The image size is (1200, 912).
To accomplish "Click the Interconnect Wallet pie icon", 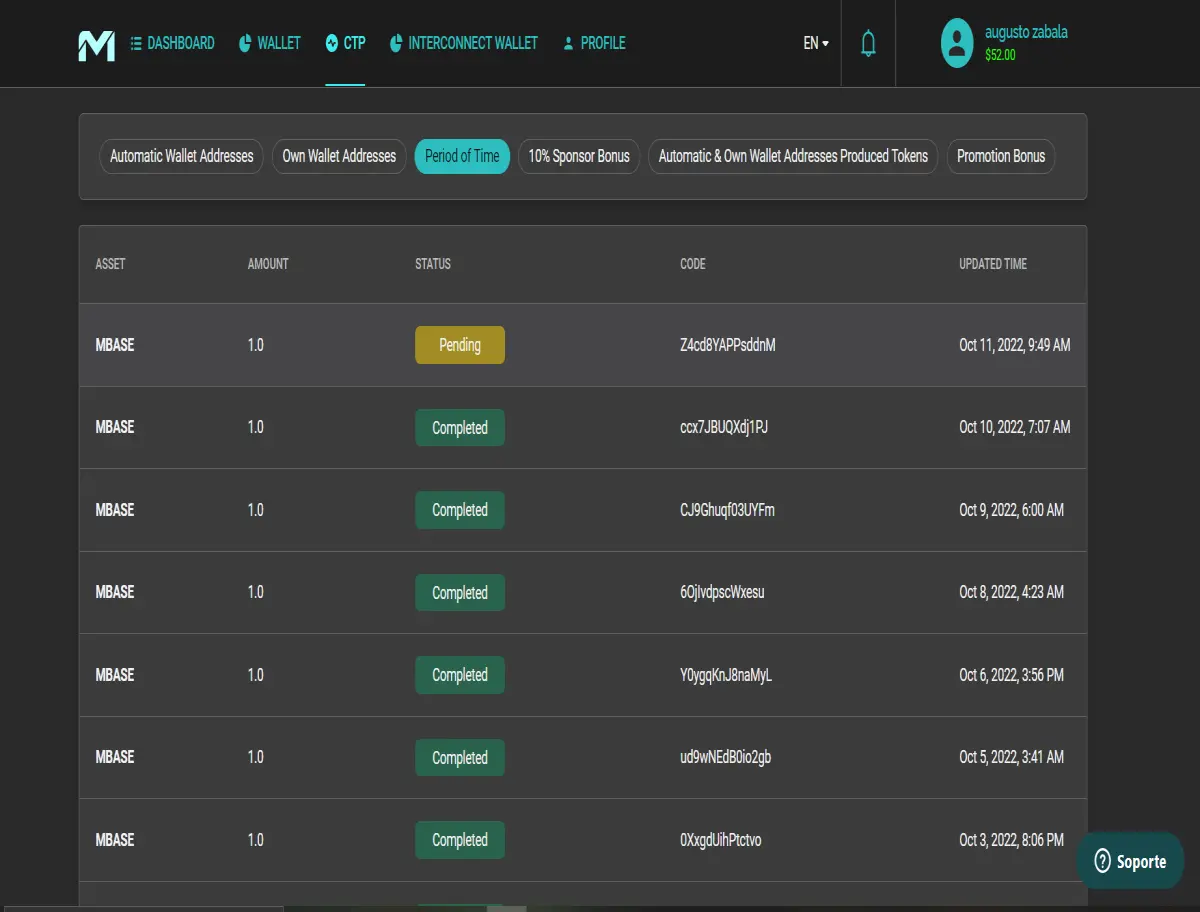I will tap(396, 43).
